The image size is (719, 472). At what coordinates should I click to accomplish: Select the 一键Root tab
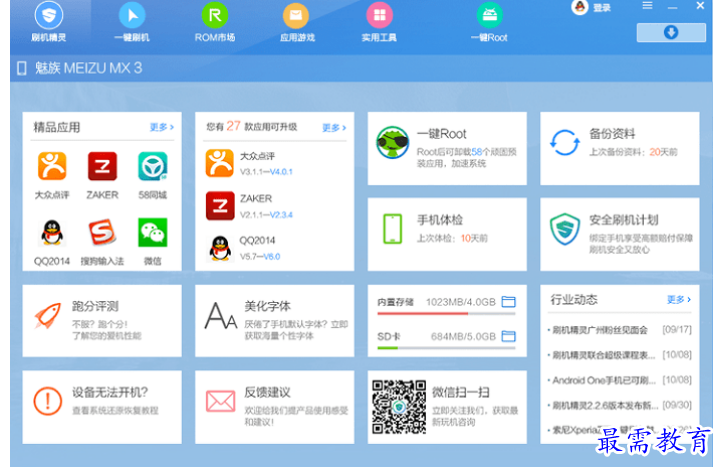pyautogui.click(x=489, y=22)
